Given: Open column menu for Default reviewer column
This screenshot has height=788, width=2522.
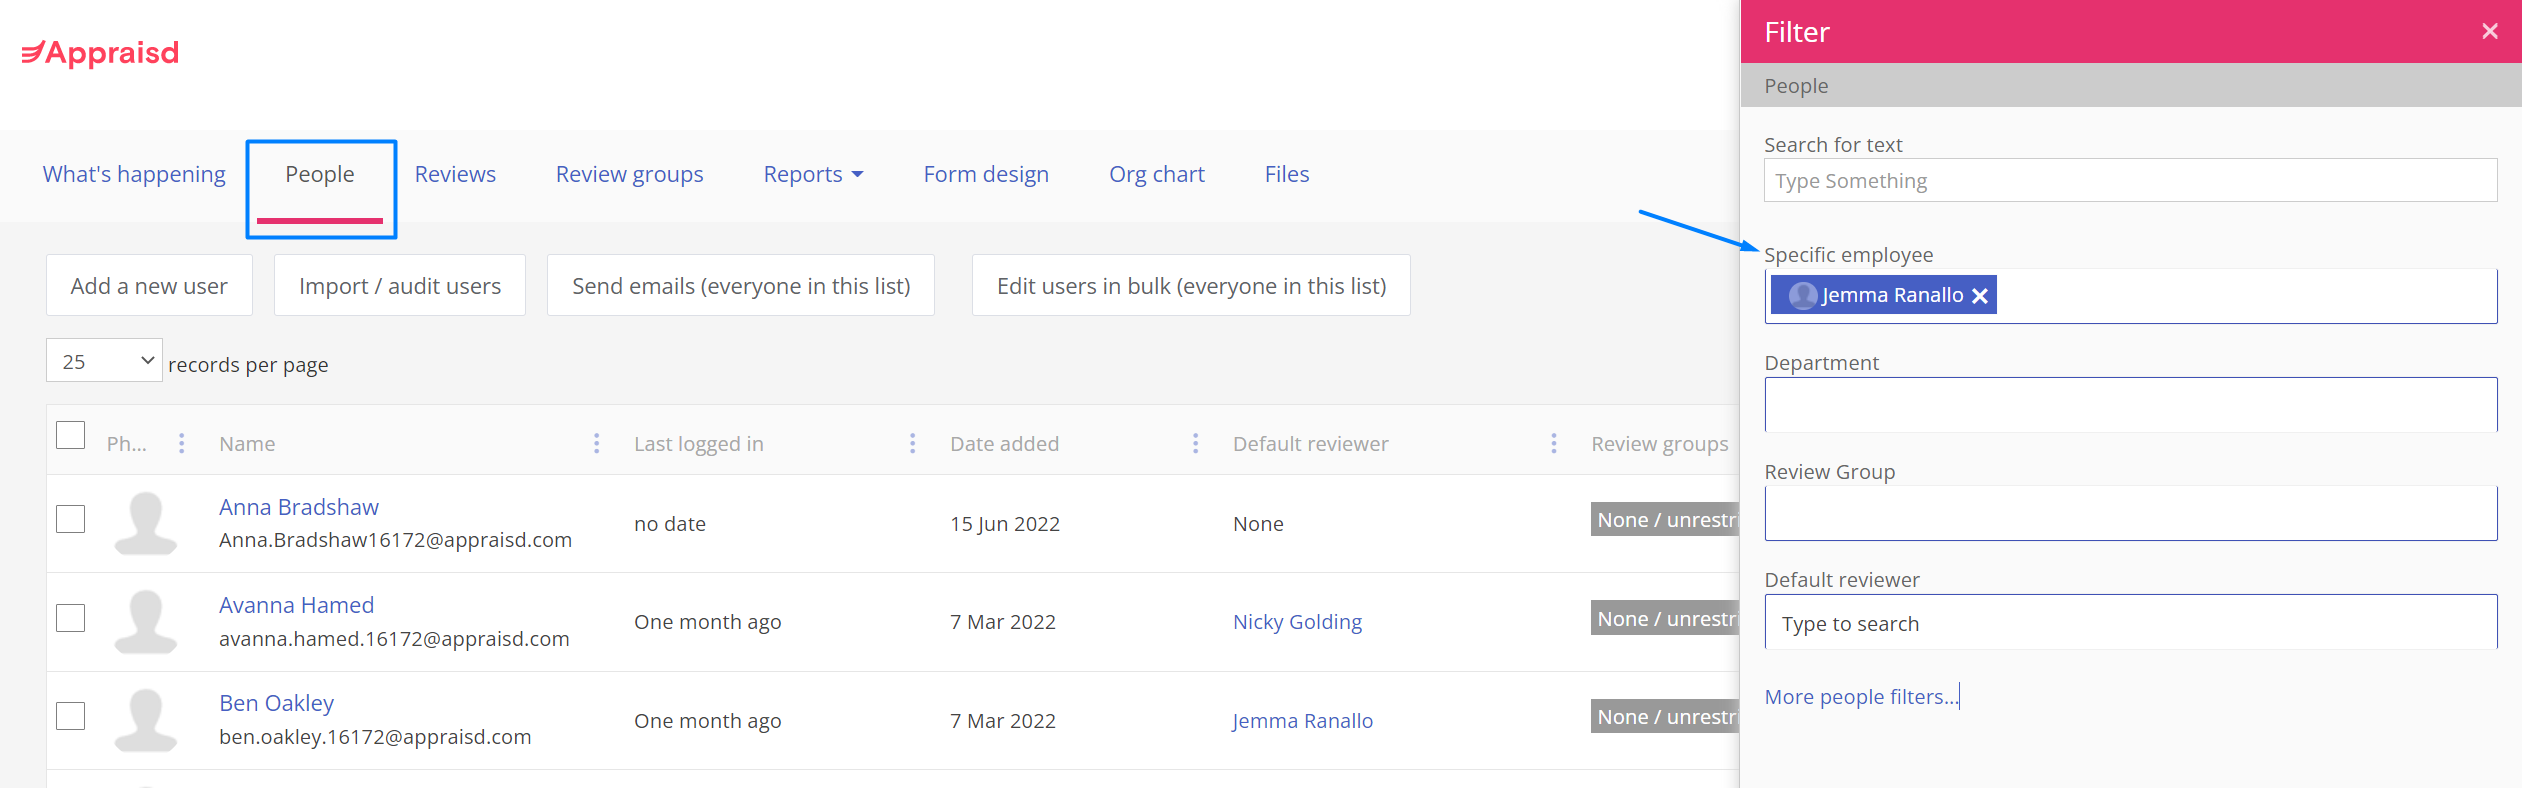Looking at the screenshot, I should 1553,443.
